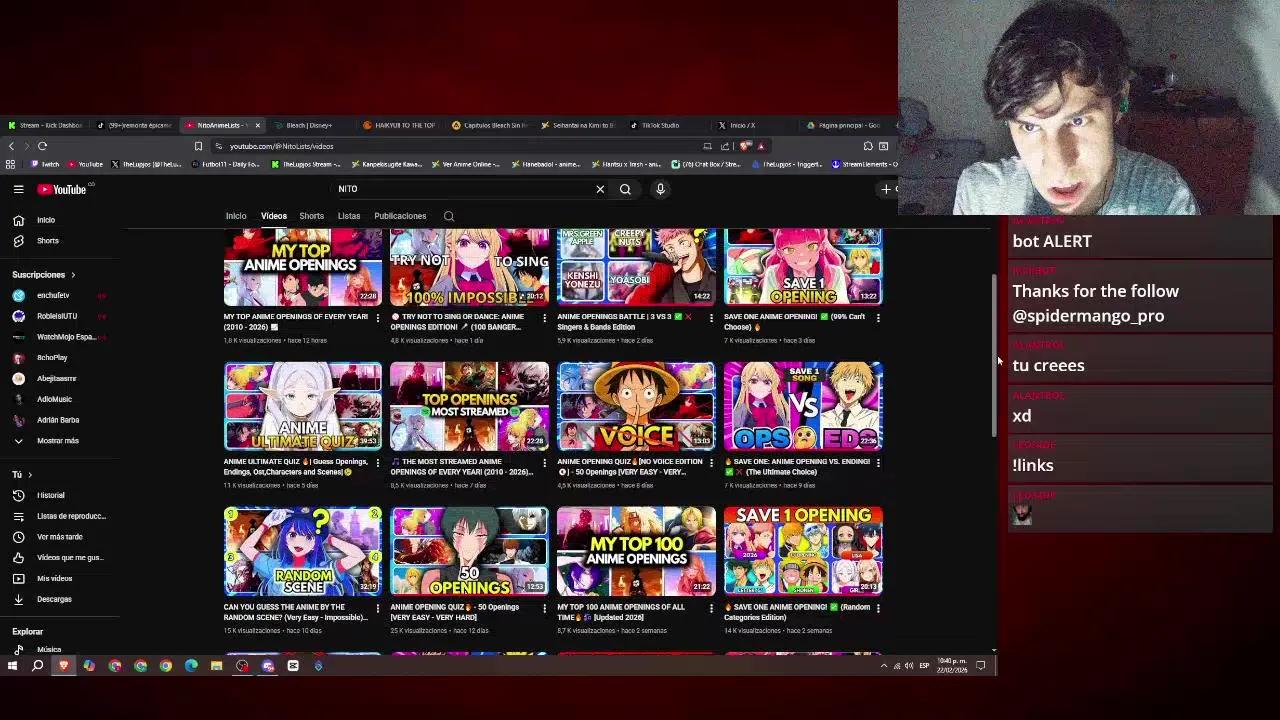Viewport: 1280px width, 720px height.
Task: Go back with the browser back arrow
Action: [x=11, y=146]
